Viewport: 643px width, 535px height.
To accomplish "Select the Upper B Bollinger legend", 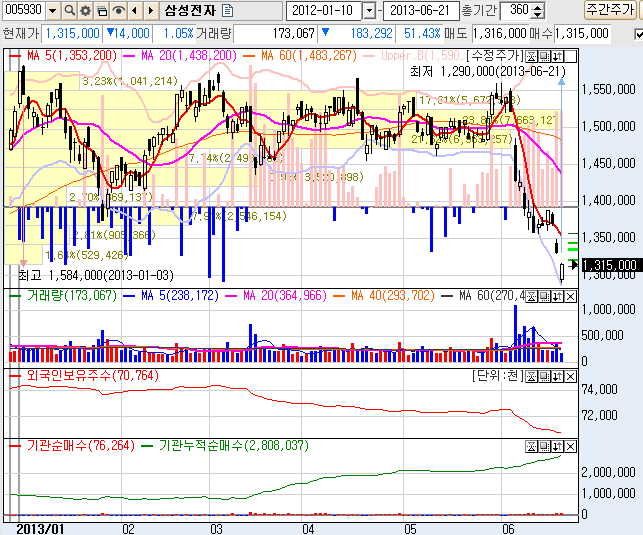I will 413,55.
